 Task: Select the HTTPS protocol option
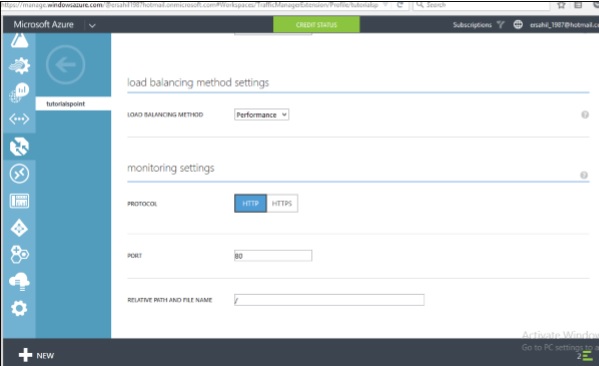(x=282, y=203)
